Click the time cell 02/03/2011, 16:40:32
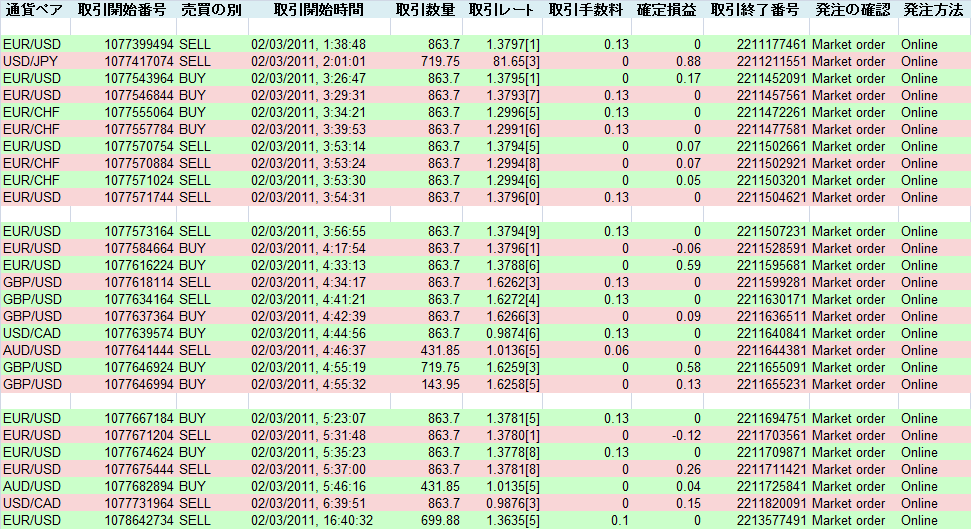The height and width of the screenshot is (529, 971). [311, 521]
